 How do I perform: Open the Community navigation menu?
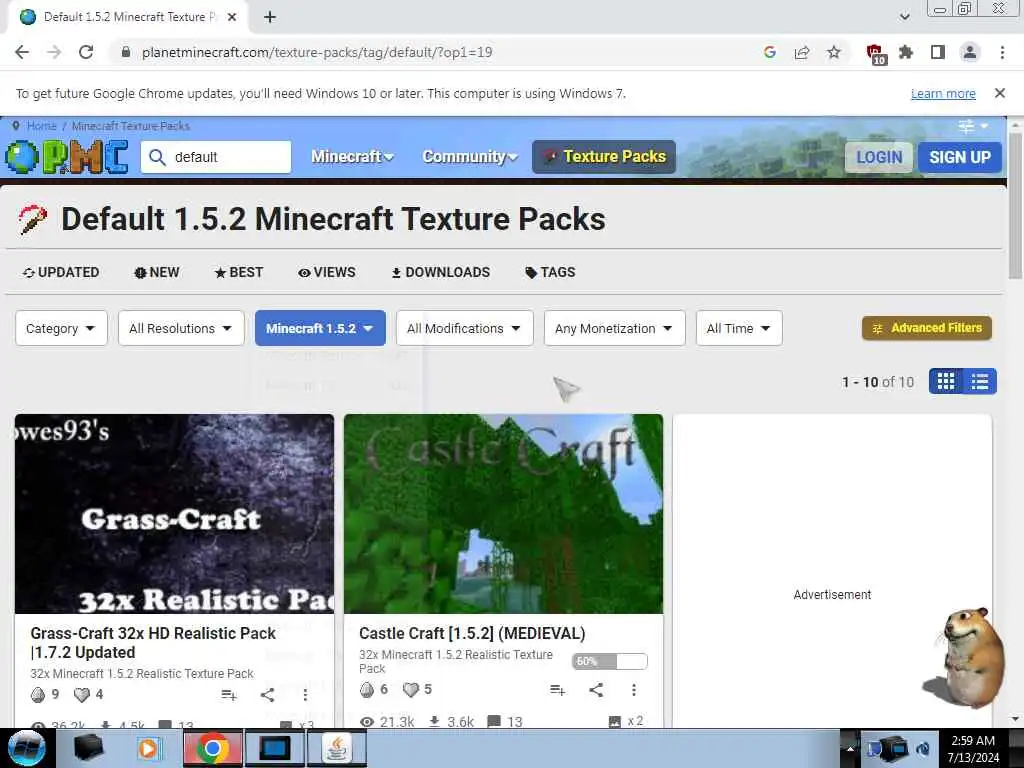(470, 157)
